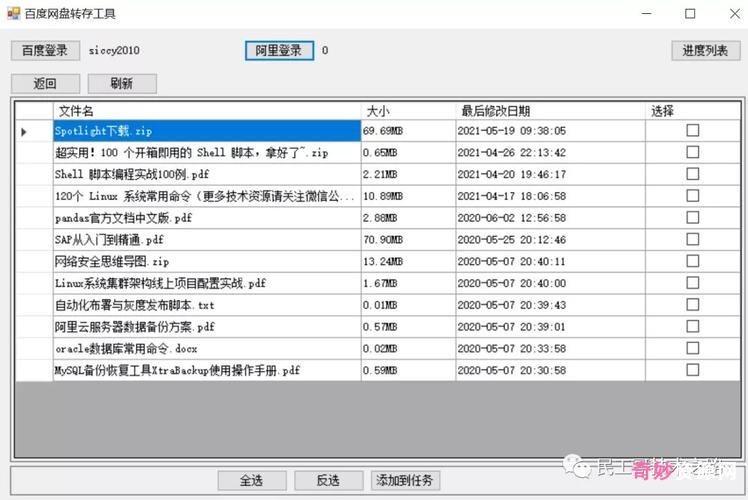Select the file Linux系统集群架构线上项目配置实战.pdf

pos(207,283)
